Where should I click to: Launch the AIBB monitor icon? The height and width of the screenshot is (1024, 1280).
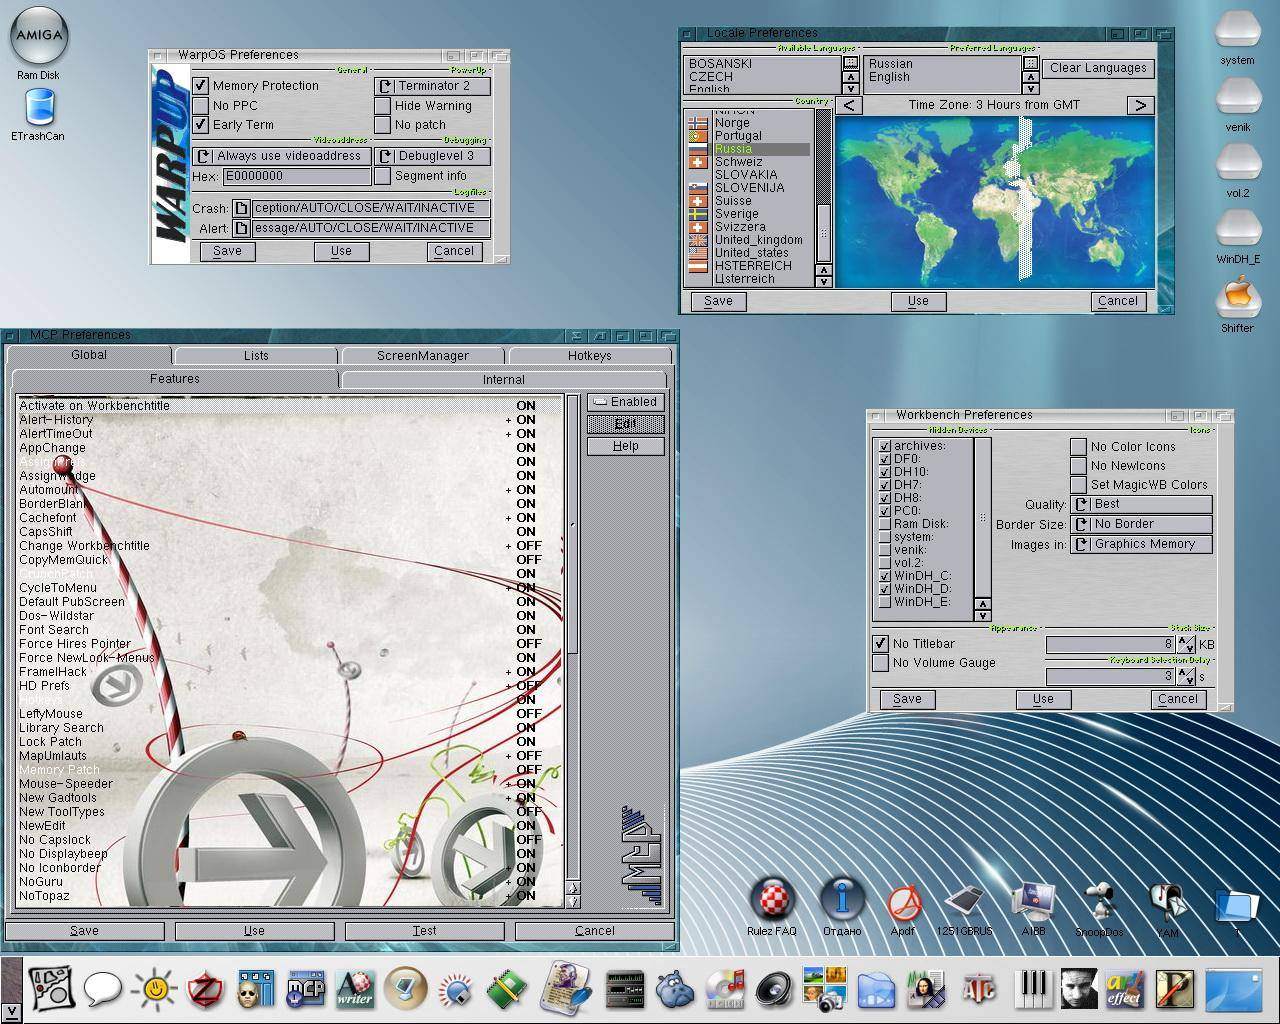[1033, 904]
